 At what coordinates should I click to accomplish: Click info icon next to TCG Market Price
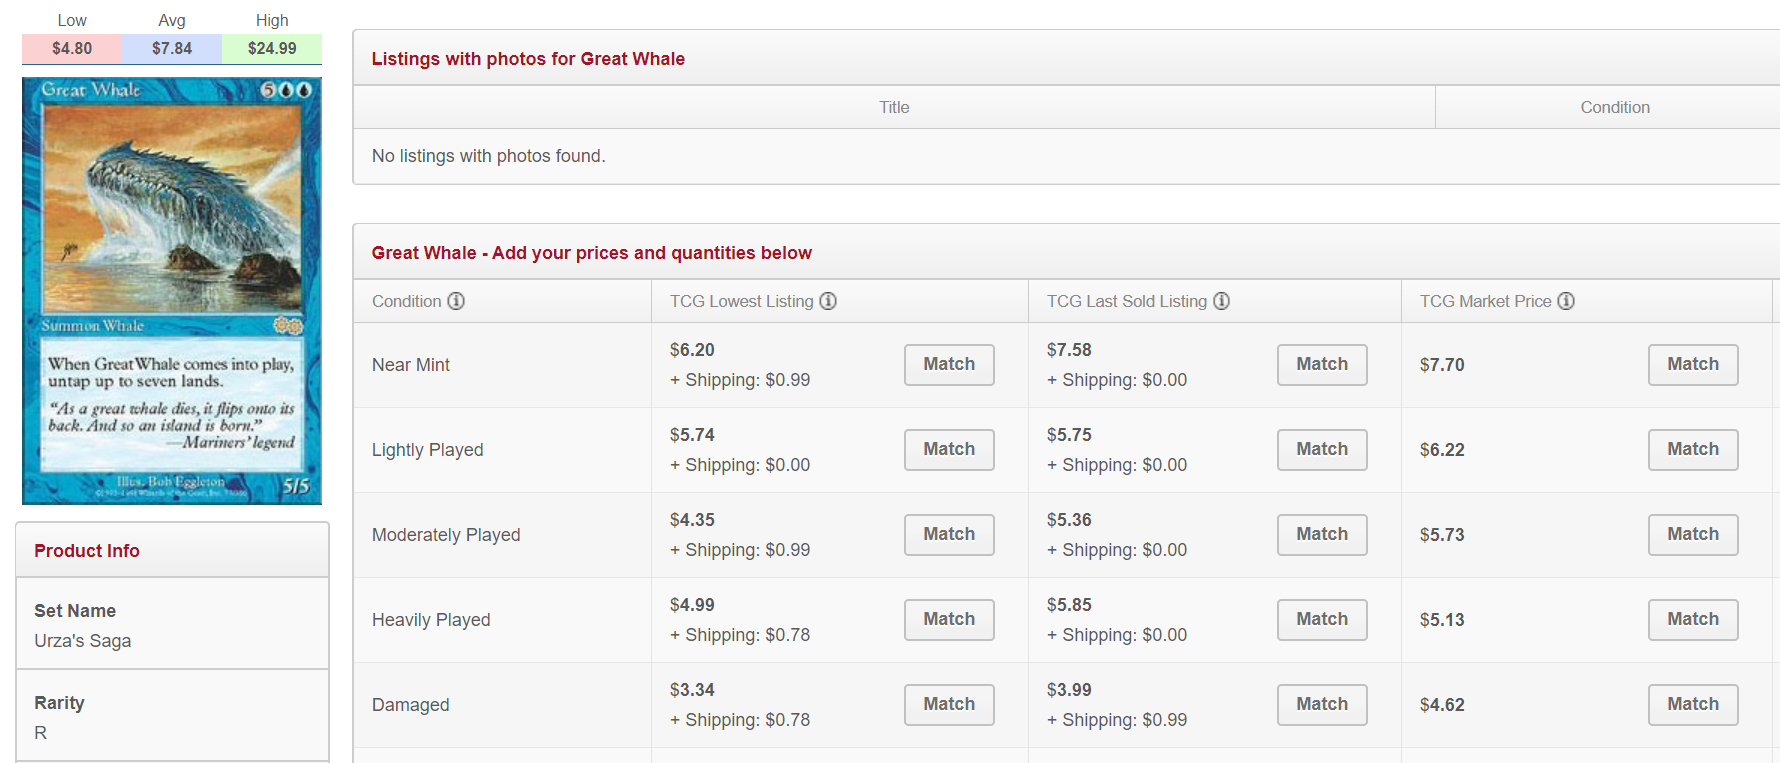pyautogui.click(x=1566, y=301)
